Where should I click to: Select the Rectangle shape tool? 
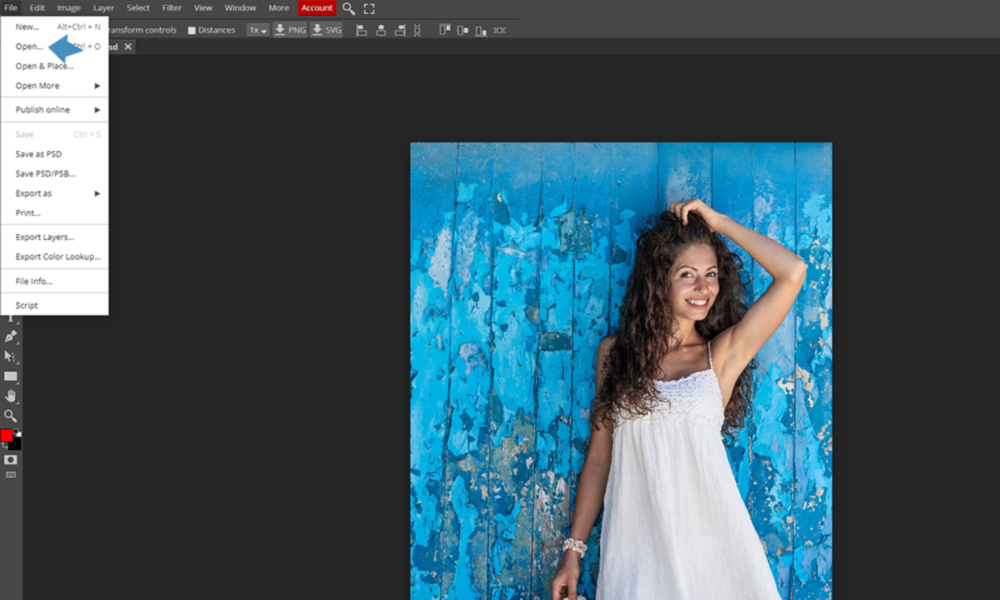click(10, 376)
